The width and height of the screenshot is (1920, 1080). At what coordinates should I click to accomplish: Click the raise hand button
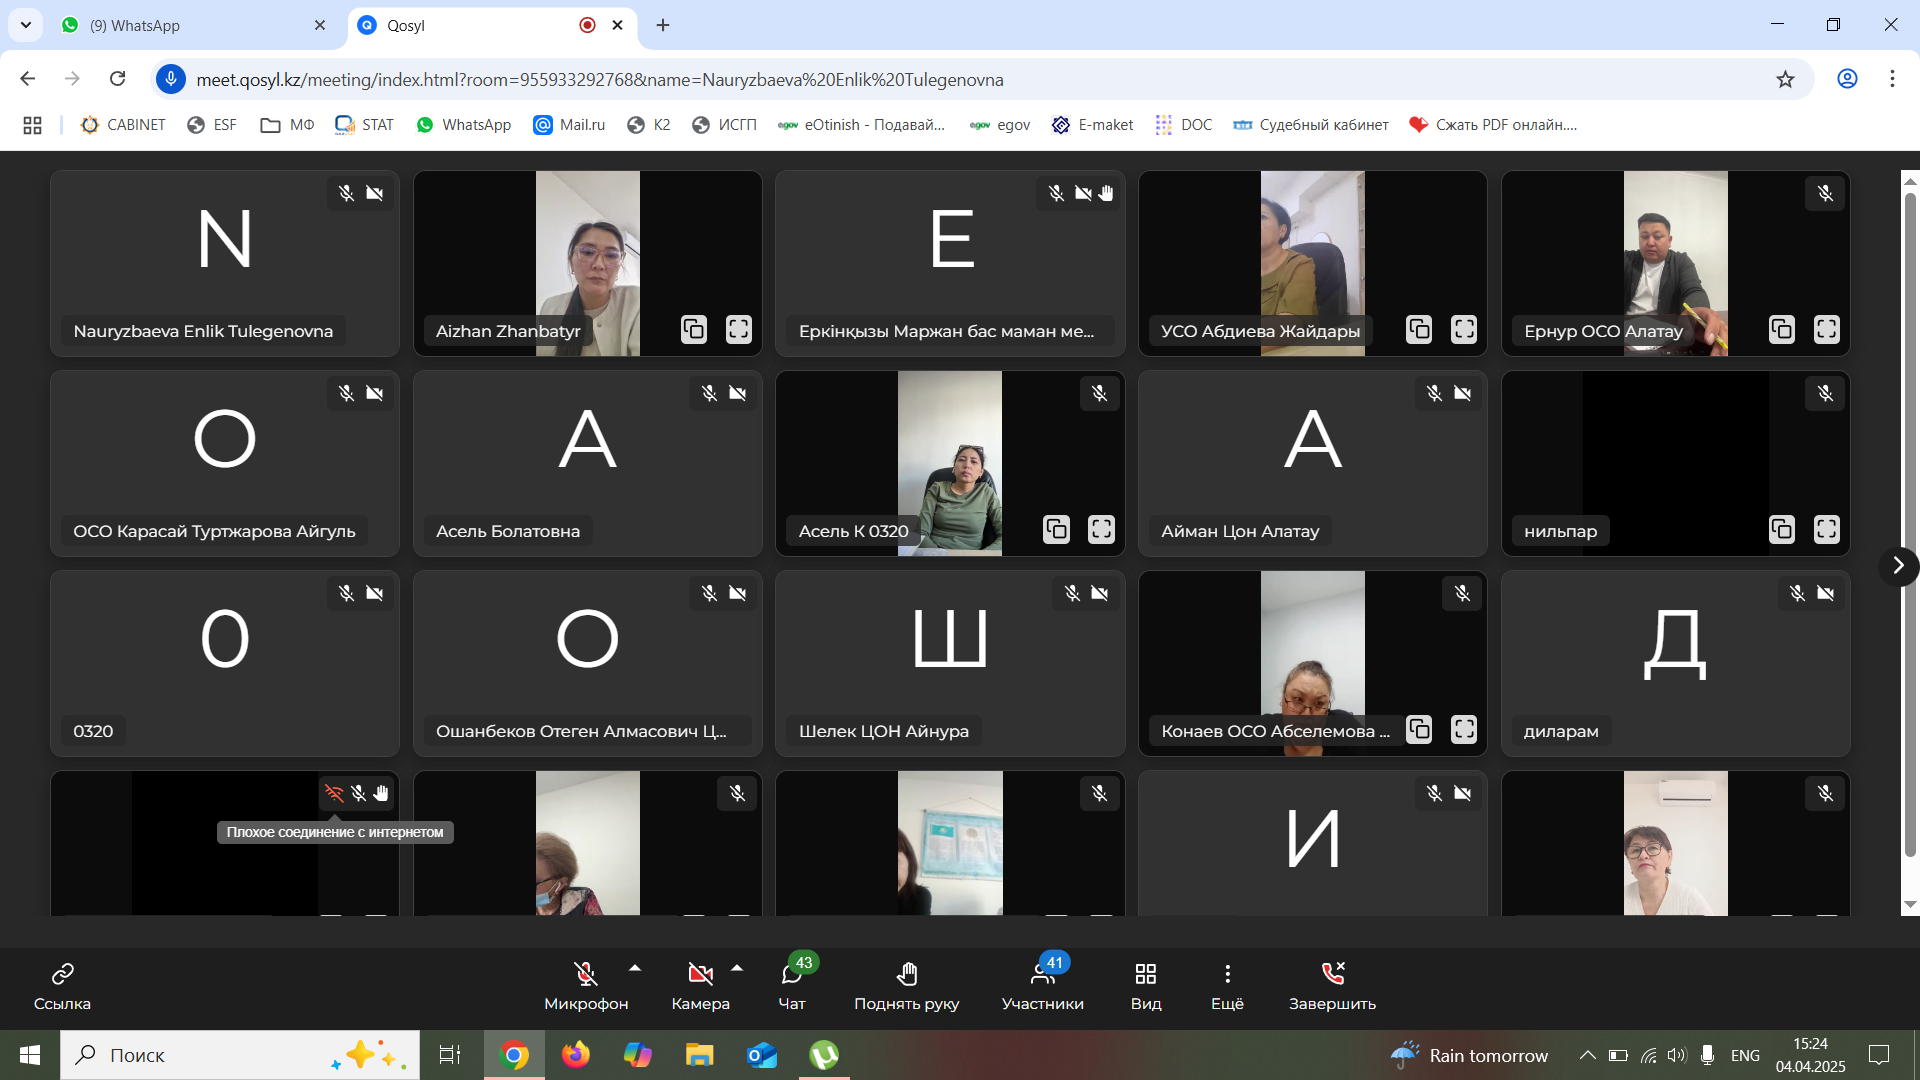pos(906,974)
